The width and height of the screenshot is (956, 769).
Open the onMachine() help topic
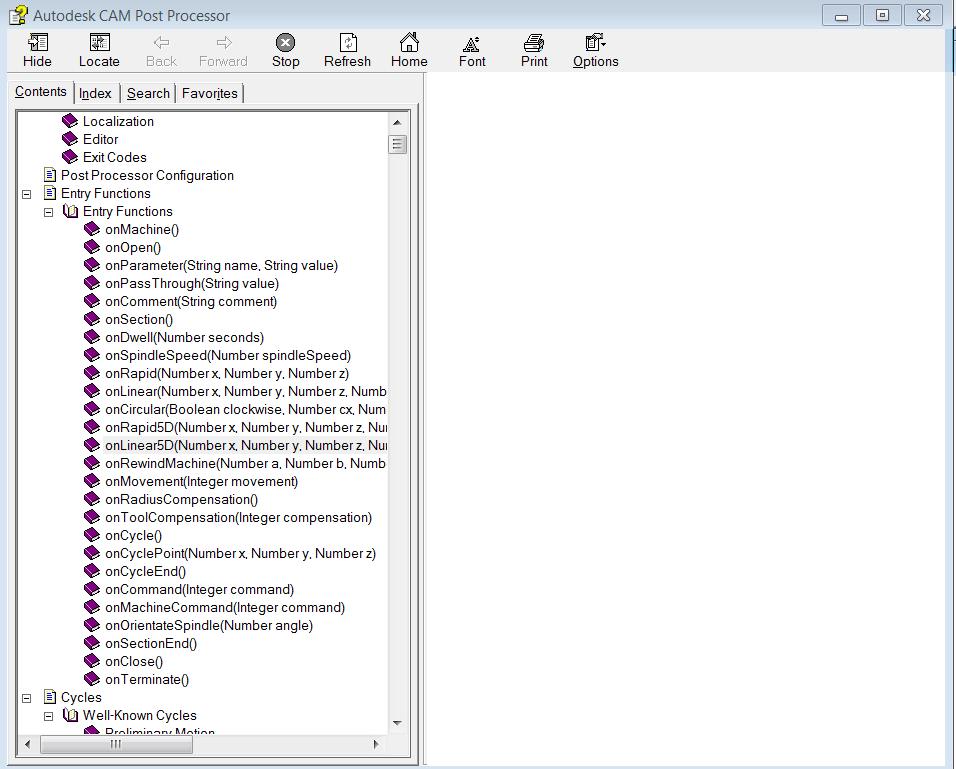[141, 229]
